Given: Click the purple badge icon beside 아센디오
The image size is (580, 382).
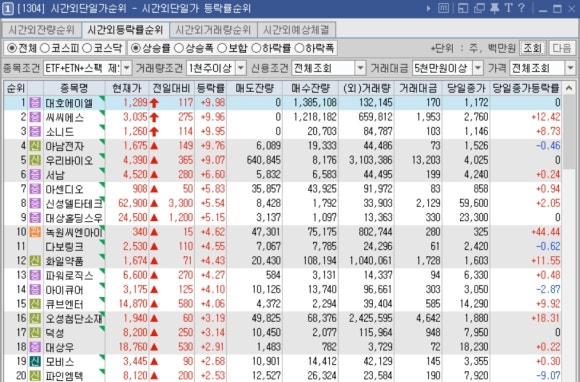Looking at the screenshot, I should 35,189.
